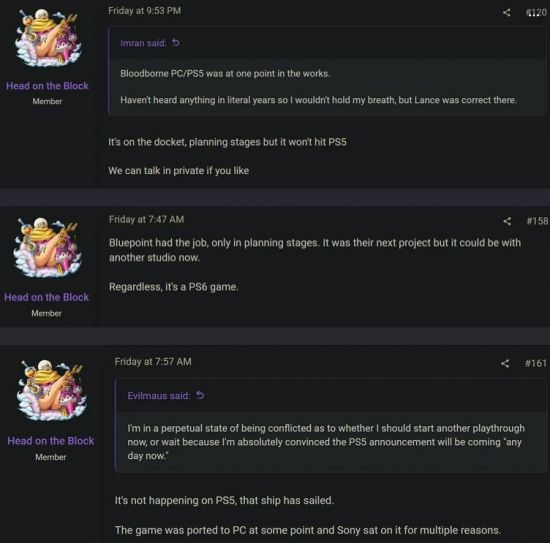Expand the quoted Bloodborne PC/PS5 text block
This screenshot has width=550, height=543.
pyautogui.click(x=327, y=87)
